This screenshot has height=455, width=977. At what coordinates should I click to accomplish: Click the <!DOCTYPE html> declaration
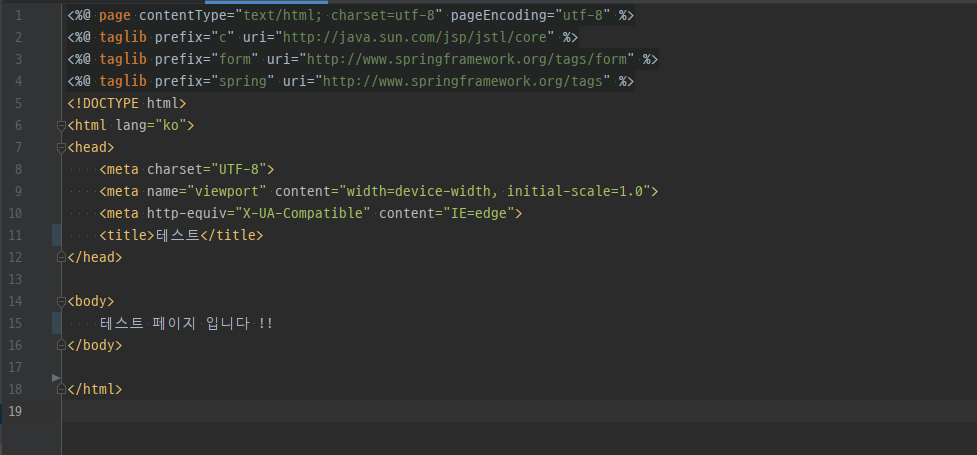[127, 103]
